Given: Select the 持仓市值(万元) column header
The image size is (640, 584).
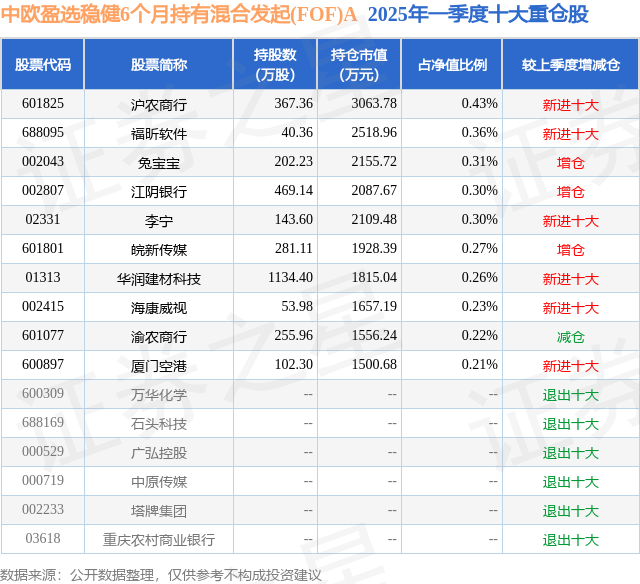Looking at the screenshot, I should [x=359, y=64].
